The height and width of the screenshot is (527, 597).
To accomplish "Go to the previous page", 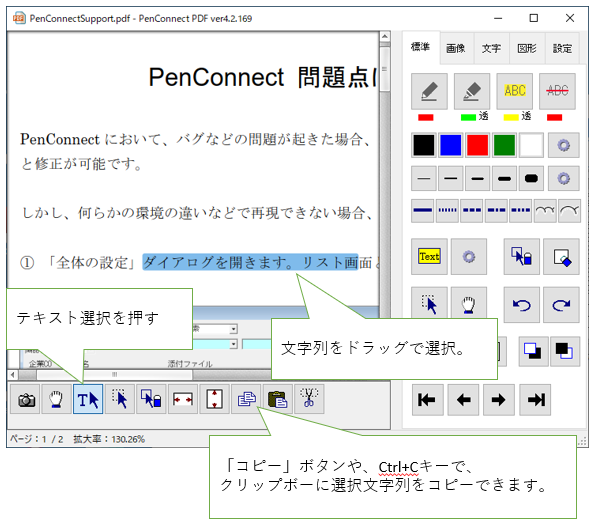I will tap(463, 400).
